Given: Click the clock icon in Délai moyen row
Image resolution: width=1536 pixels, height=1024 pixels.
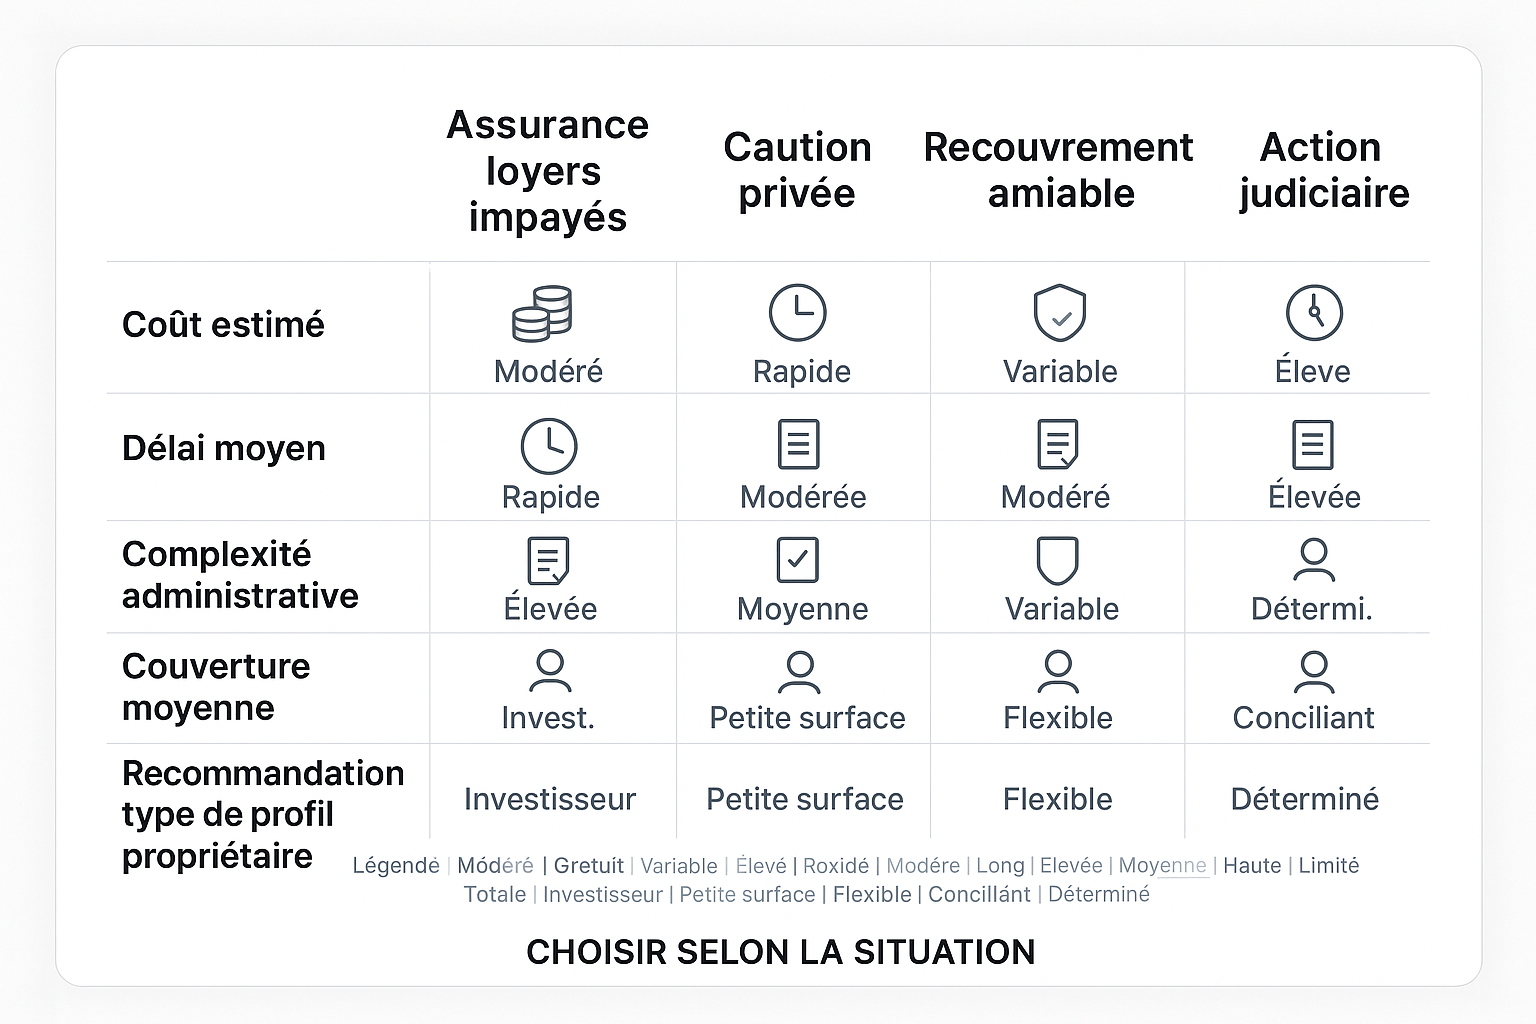Looking at the screenshot, I should (x=549, y=446).
